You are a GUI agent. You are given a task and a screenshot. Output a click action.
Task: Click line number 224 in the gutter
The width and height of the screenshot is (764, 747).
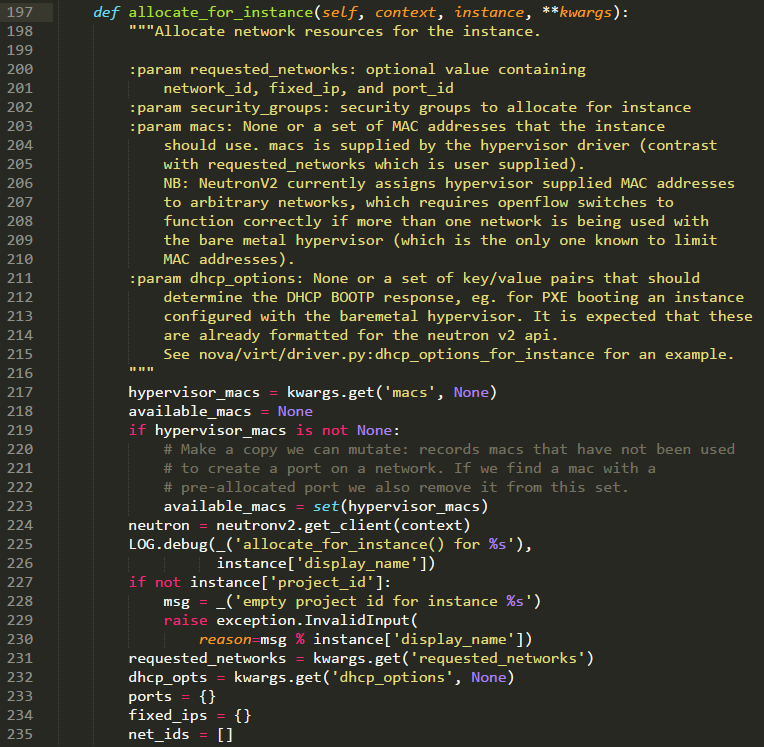[x=21, y=525]
